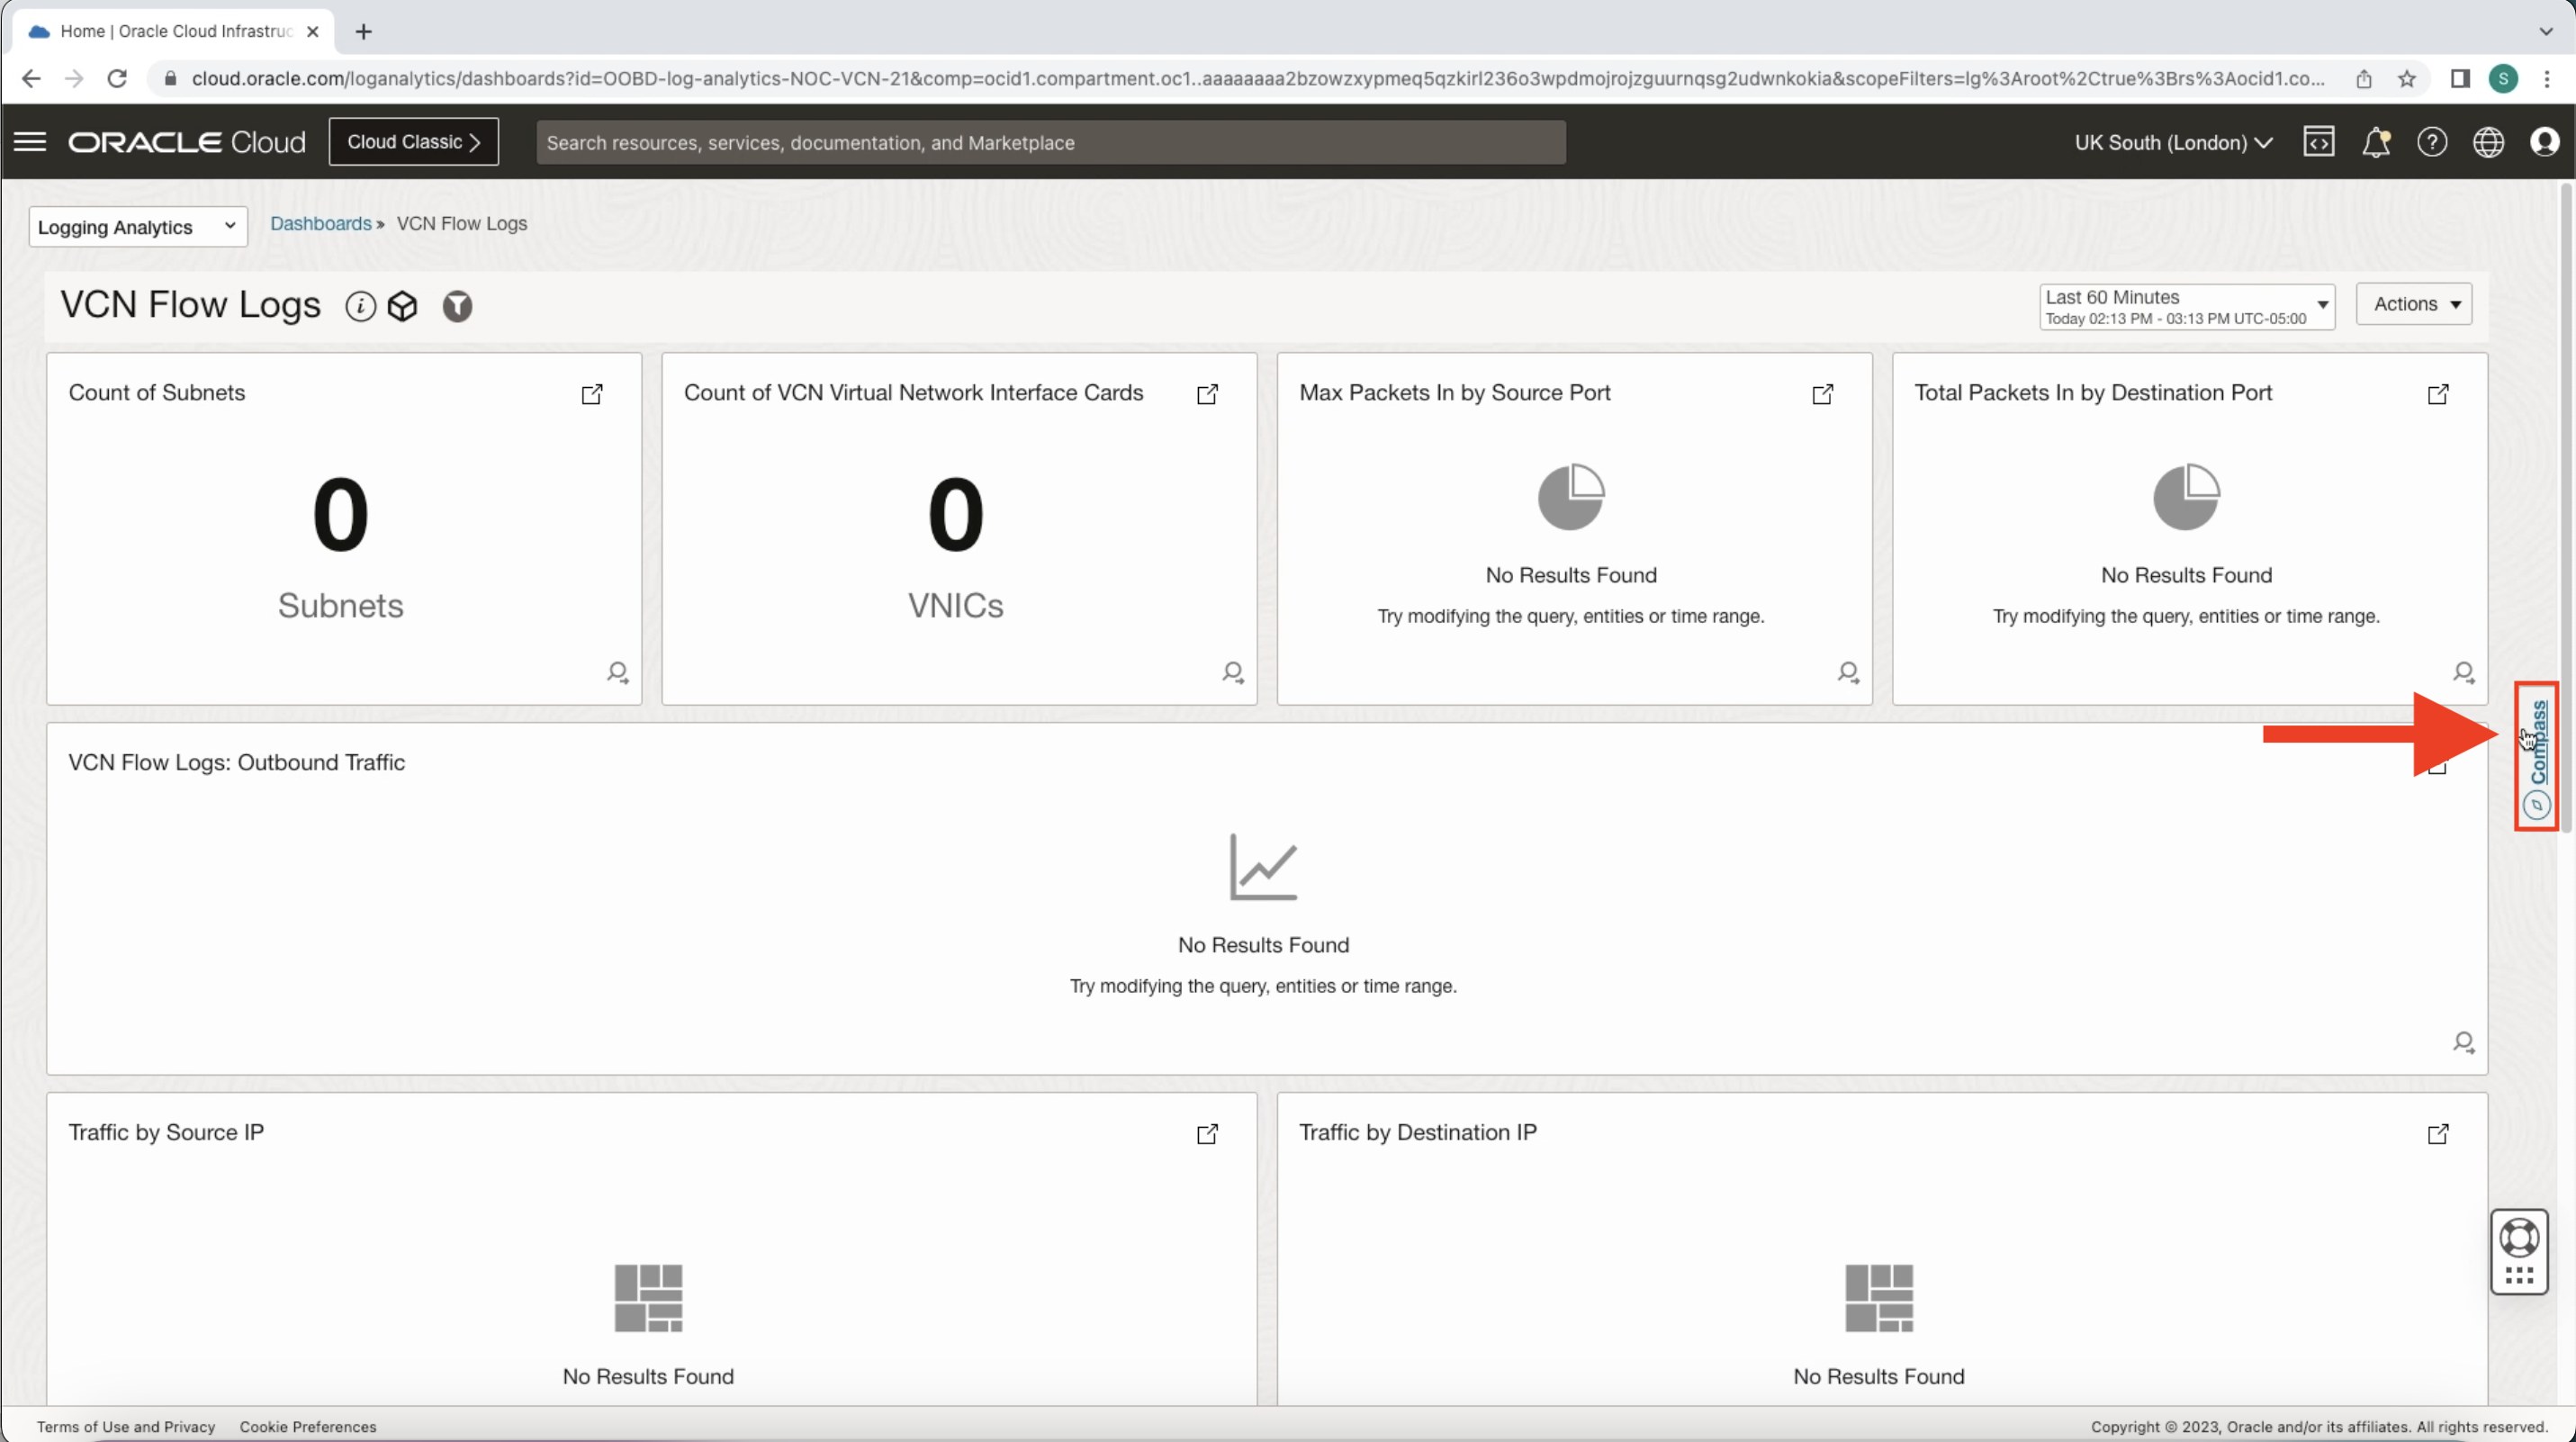The image size is (2576, 1442).
Task: Toggle the navigation hamburger menu
Action: (29, 141)
